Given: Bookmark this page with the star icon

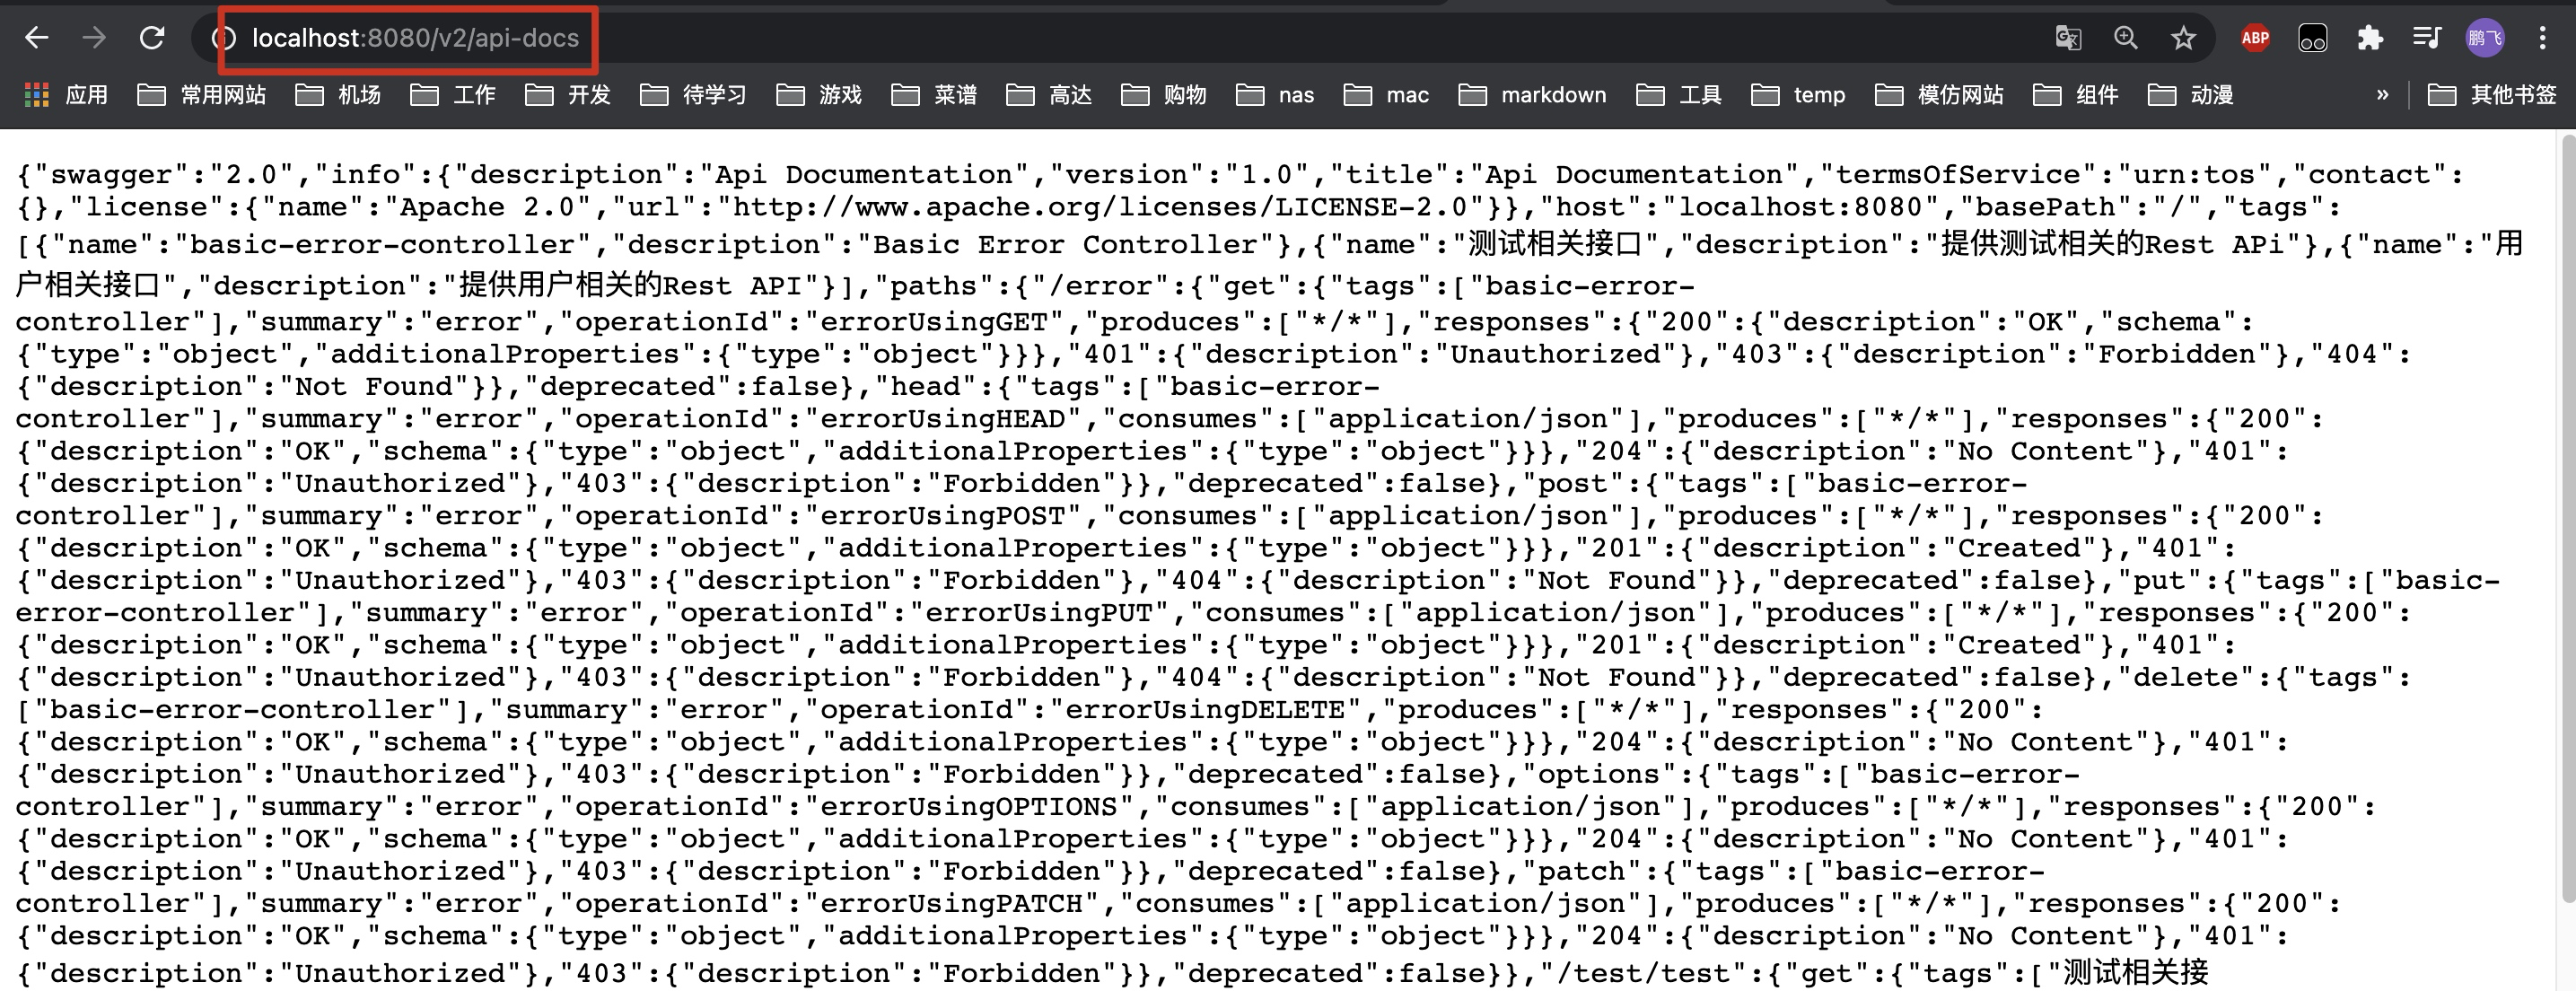Looking at the screenshot, I should 2183,38.
